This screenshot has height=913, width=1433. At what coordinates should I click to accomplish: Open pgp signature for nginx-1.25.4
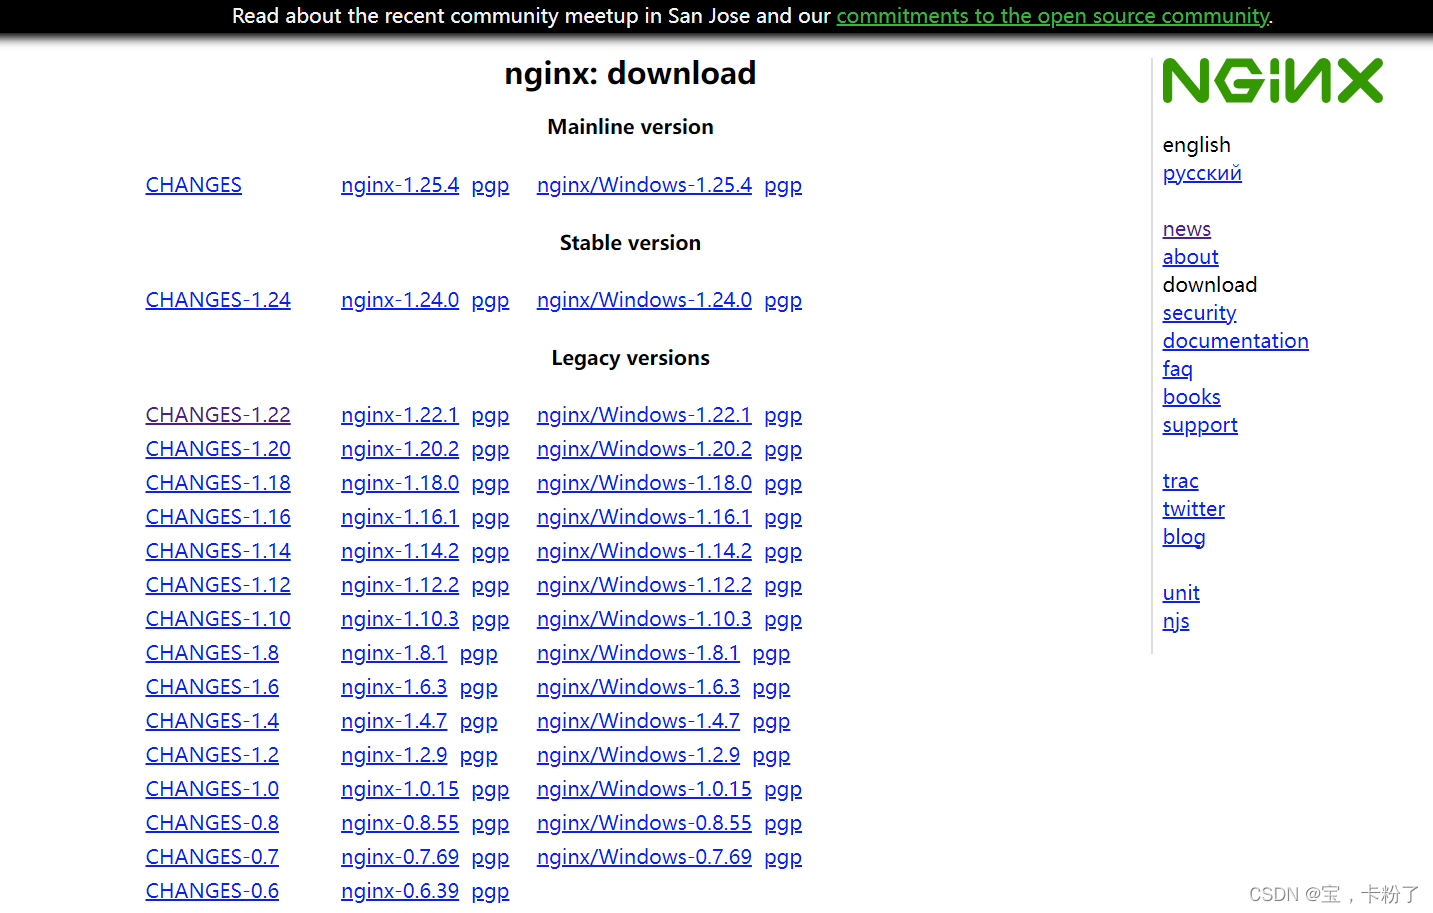pos(490,186)
